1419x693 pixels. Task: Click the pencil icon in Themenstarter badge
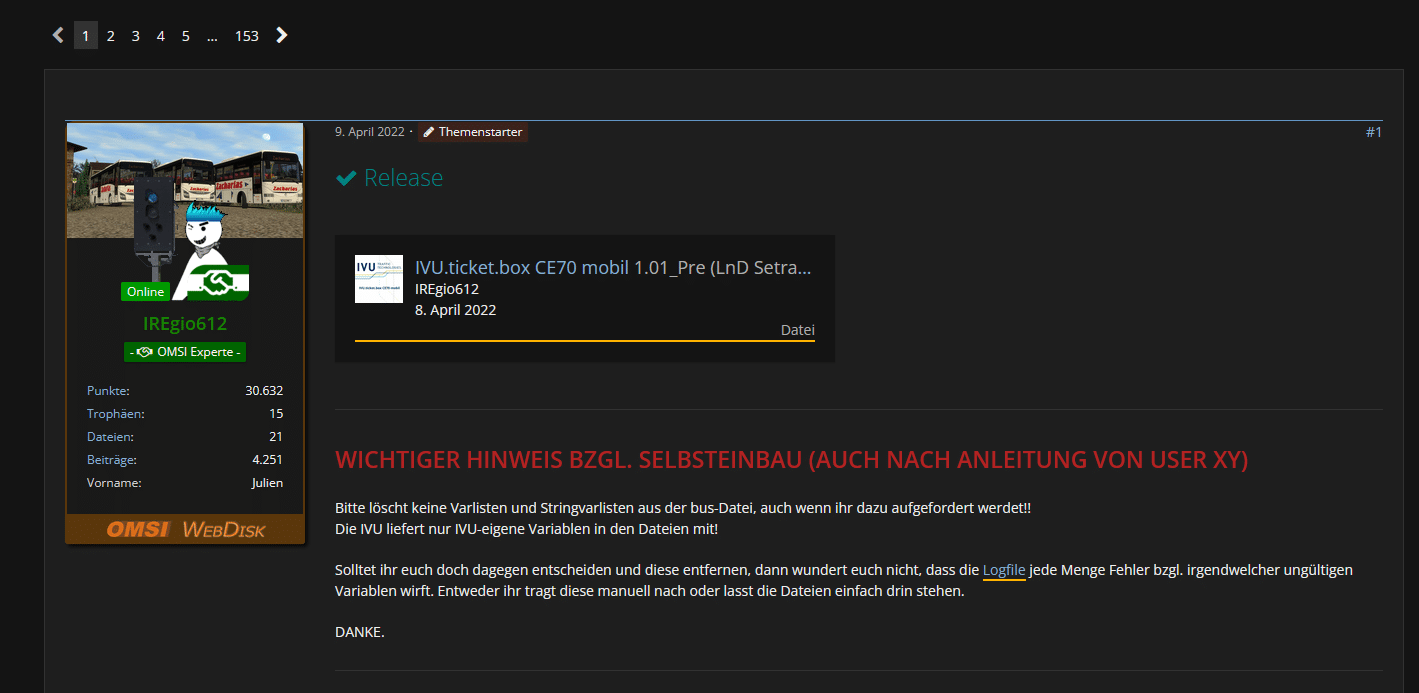click(429, 132)
